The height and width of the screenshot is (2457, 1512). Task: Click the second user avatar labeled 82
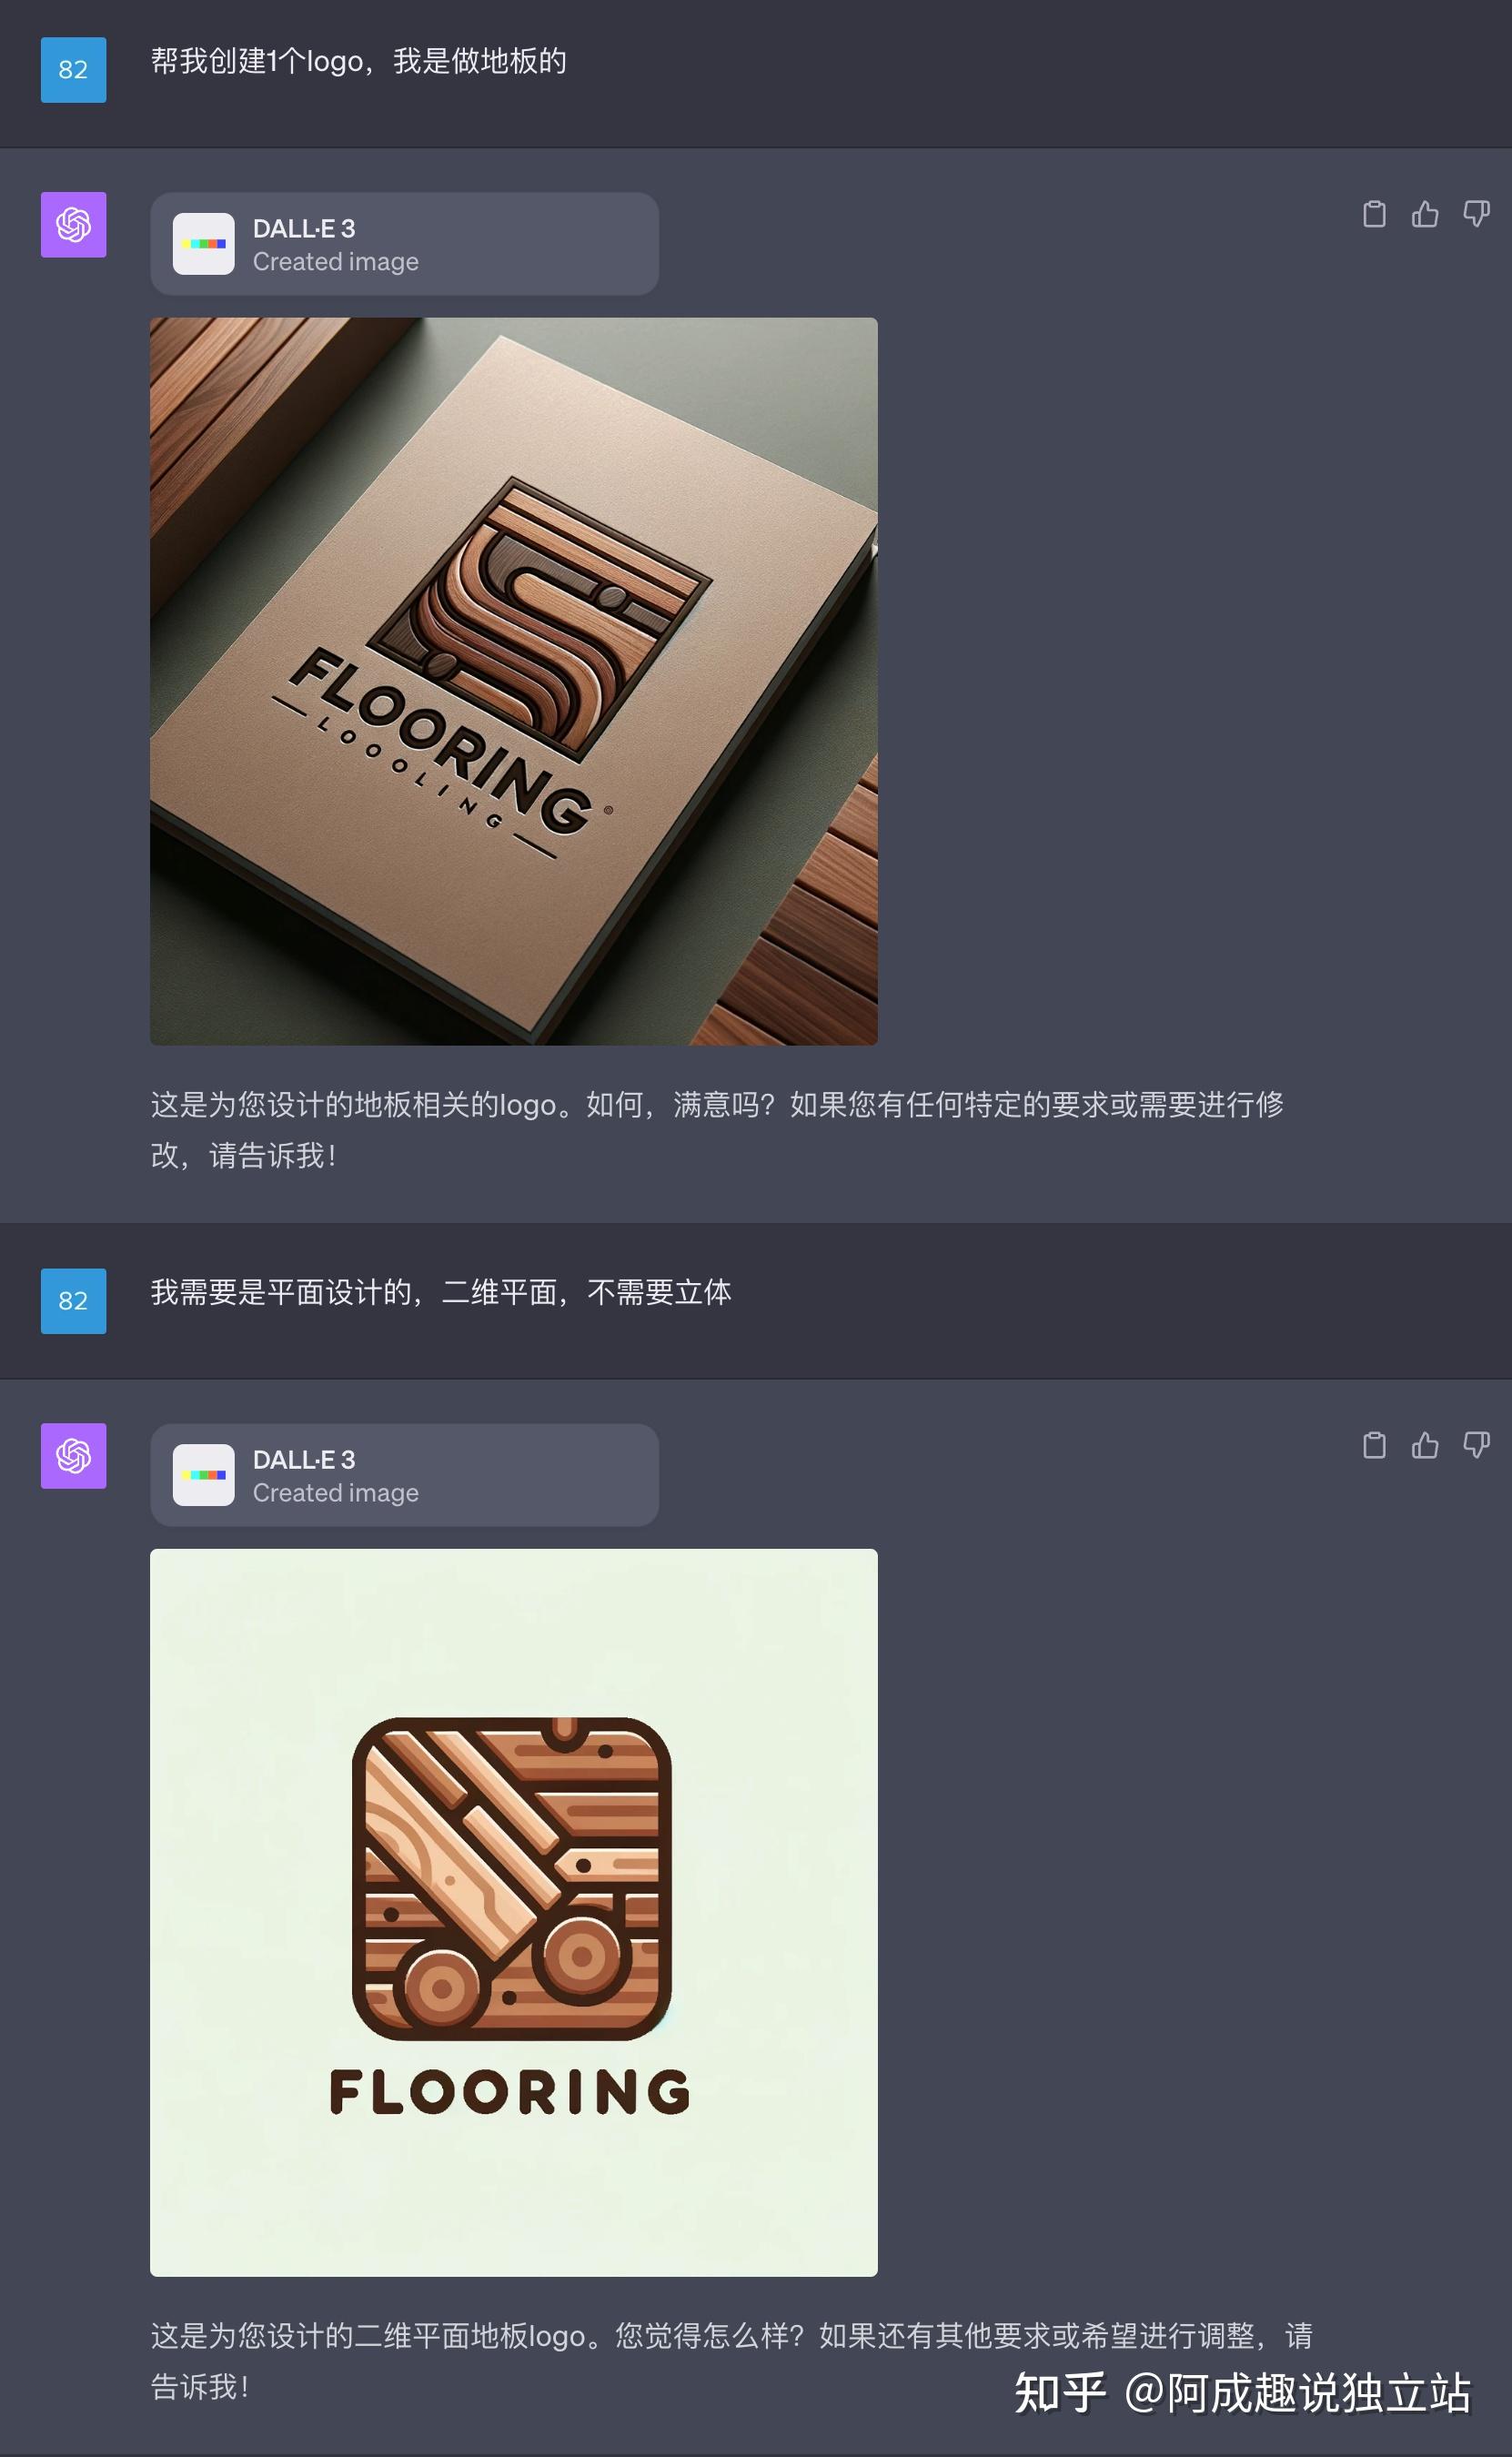click(x=73, y=1301)
